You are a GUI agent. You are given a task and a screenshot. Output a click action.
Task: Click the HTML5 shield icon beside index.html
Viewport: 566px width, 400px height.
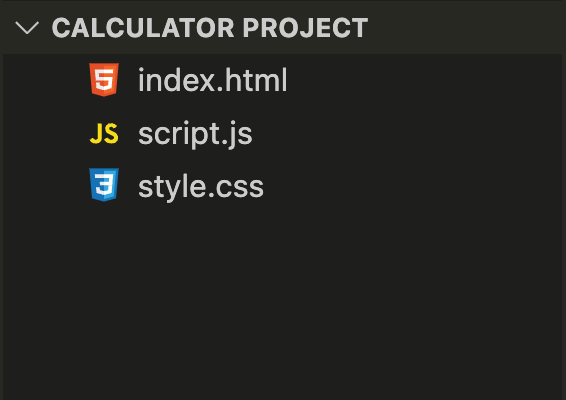point(104,80)
